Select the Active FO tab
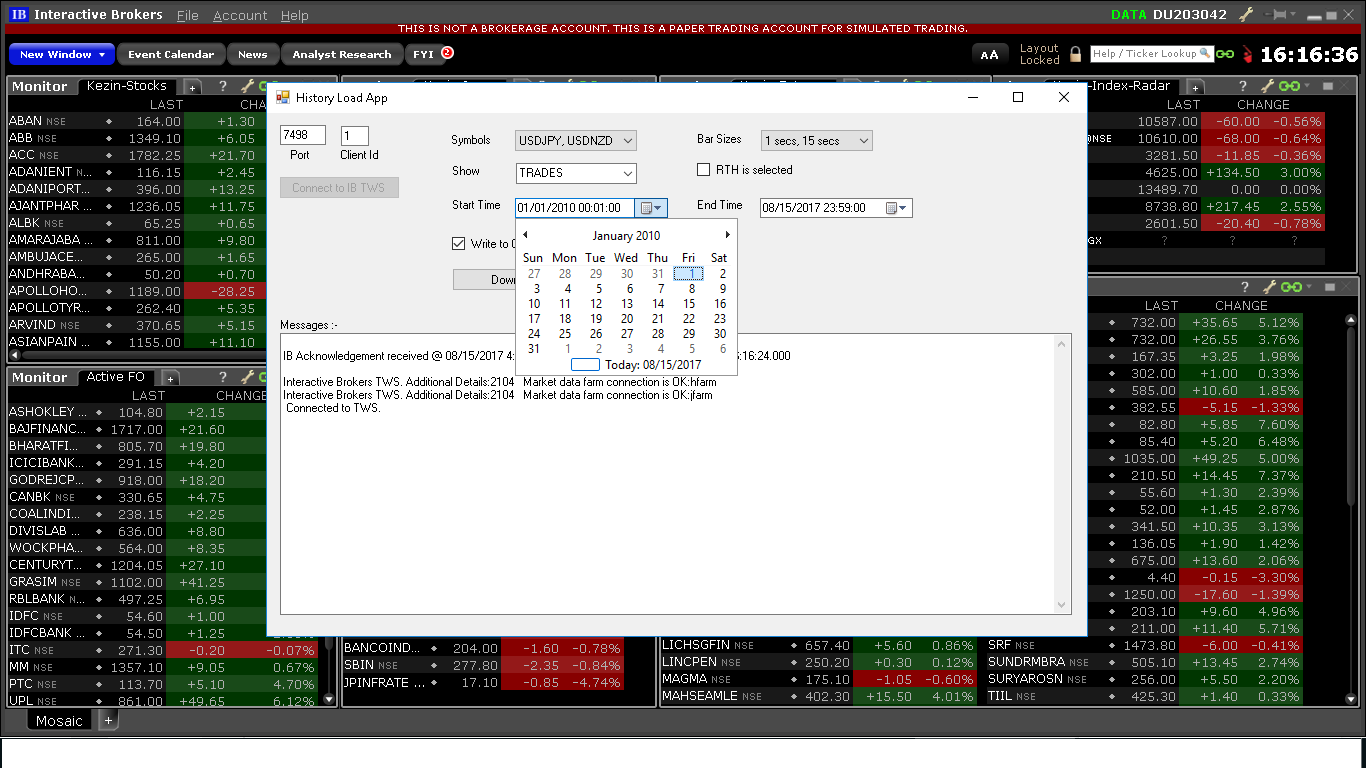The width and height of the screenshot is (1366, 768). point(116,377)
